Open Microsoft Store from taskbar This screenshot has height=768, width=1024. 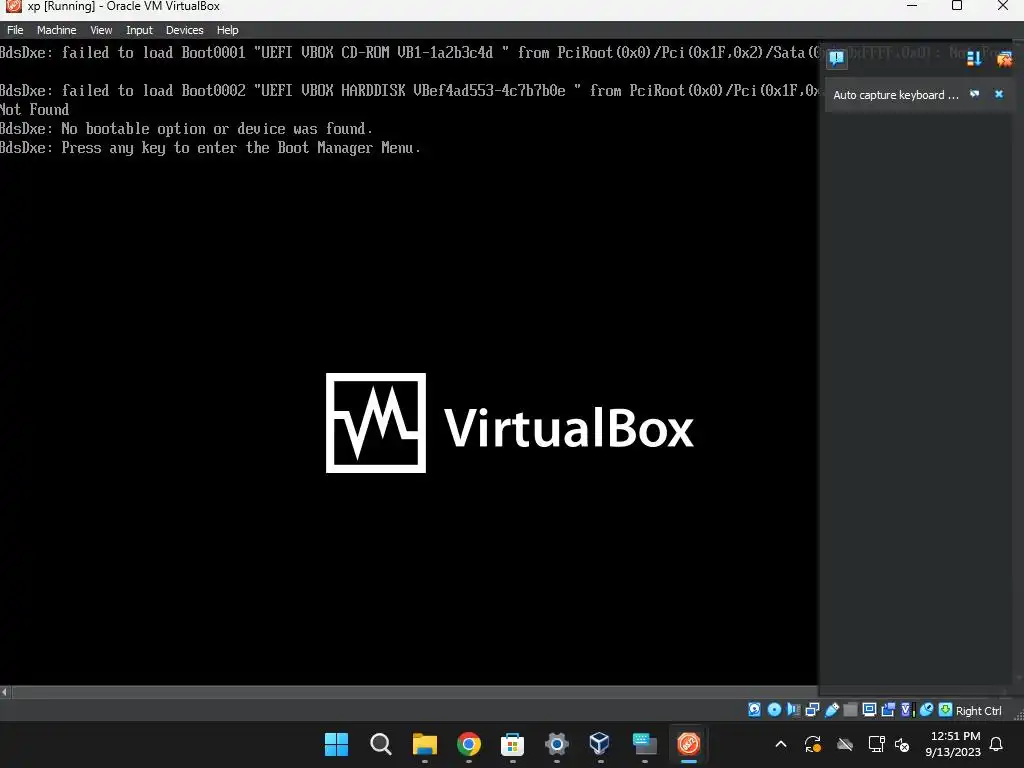point(513,744)
